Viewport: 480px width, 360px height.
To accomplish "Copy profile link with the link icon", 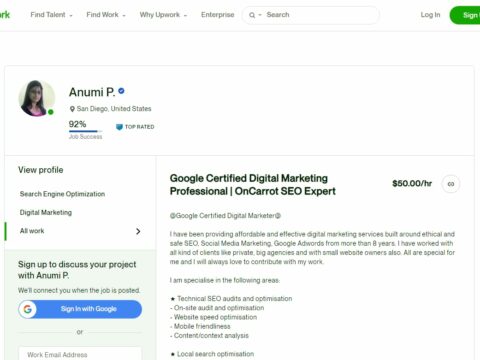I will pyautogui.click(x=451, y=184).
